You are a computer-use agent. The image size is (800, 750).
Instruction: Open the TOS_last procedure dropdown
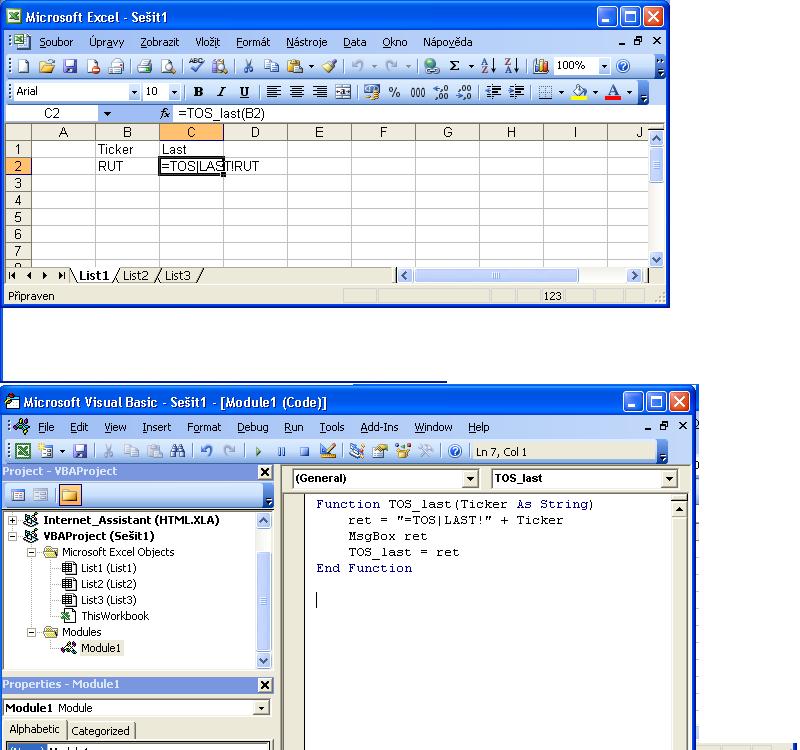[669, 479]
